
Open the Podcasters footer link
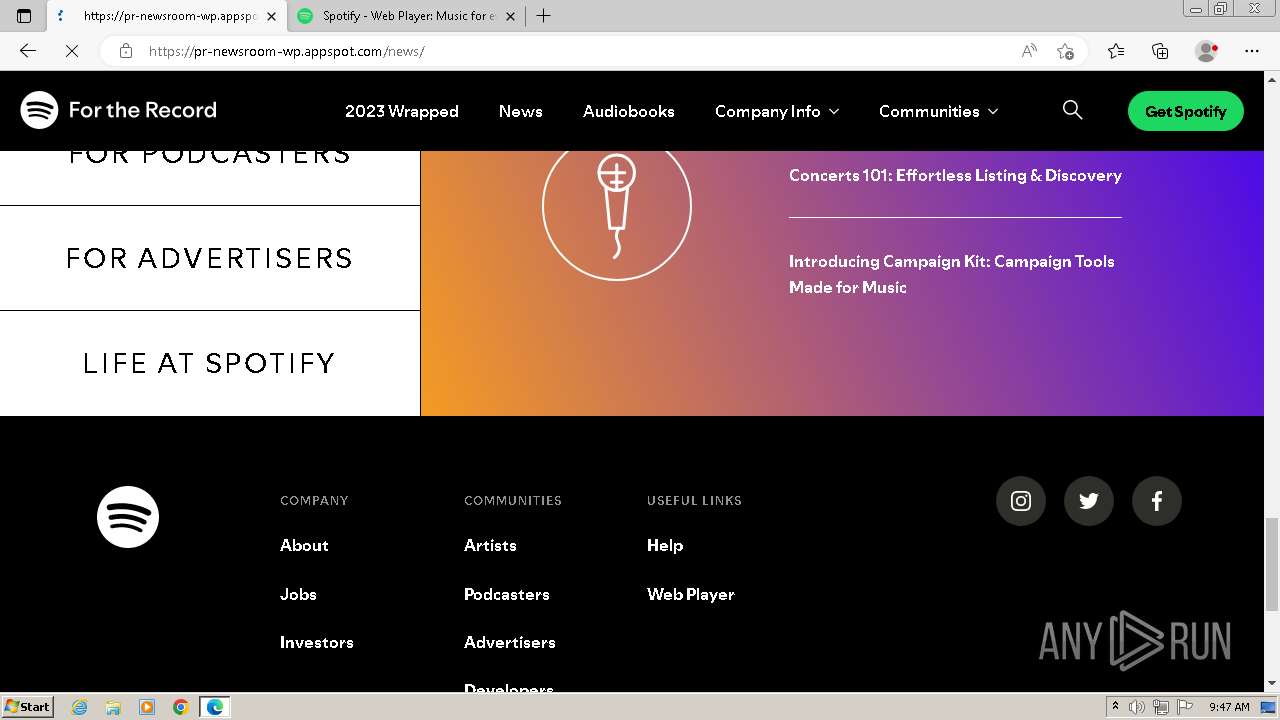(507, 594)
